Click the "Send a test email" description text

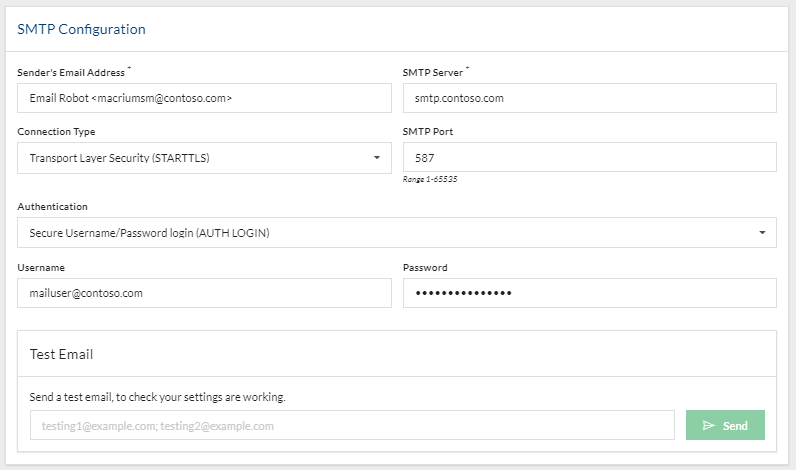click(158, 397)
